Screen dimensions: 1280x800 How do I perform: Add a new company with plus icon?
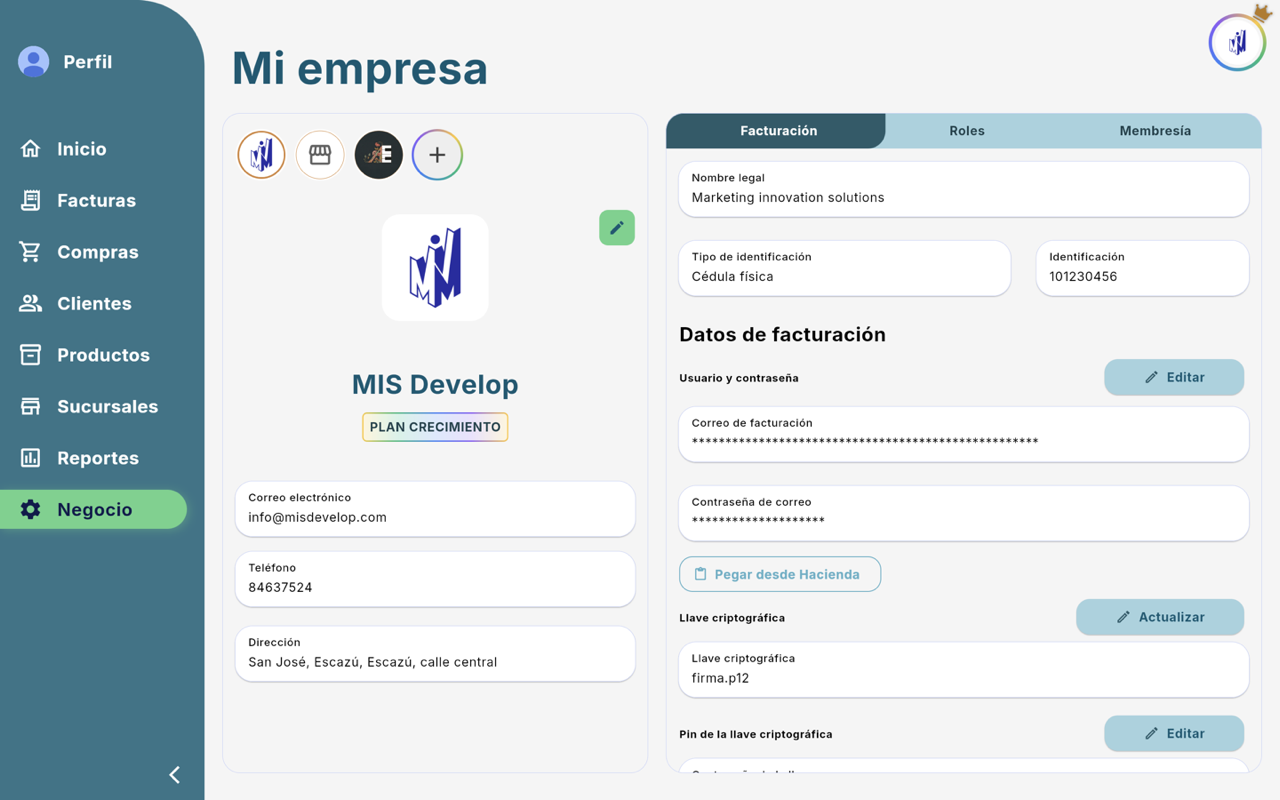click(437, 155)
